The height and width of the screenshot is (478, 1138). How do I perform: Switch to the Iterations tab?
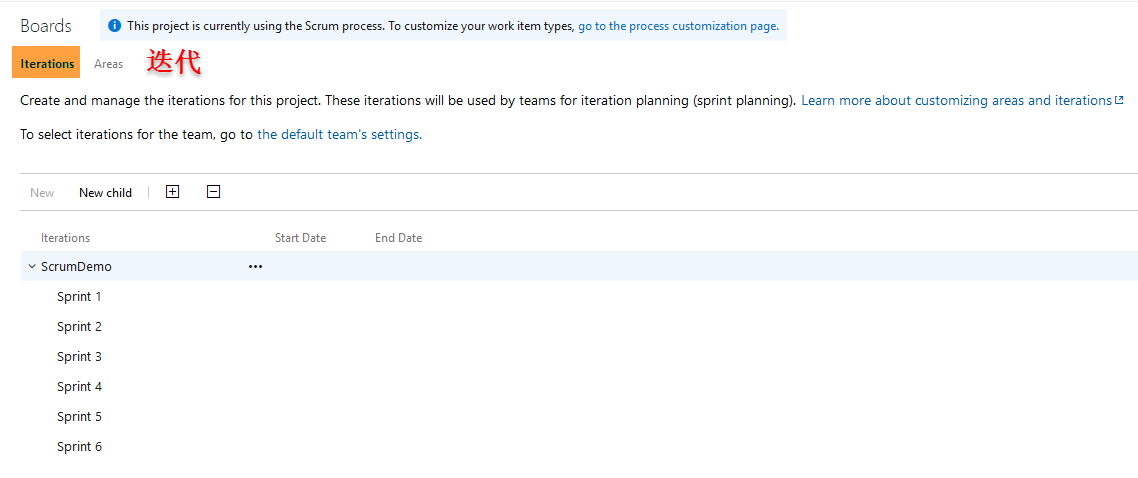47,63
